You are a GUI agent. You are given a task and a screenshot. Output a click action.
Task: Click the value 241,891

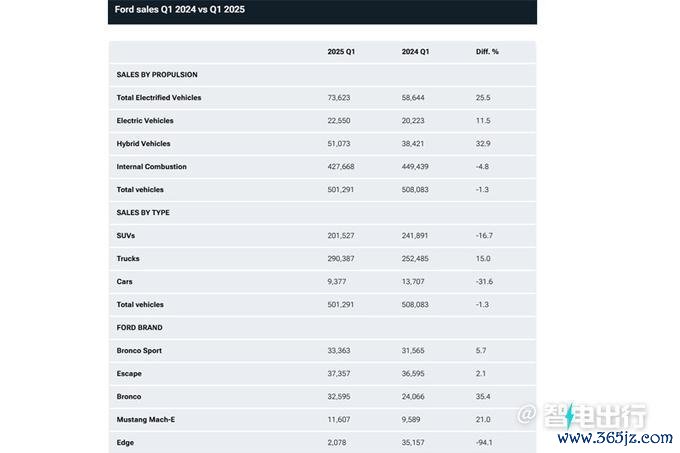click(415, 235)
